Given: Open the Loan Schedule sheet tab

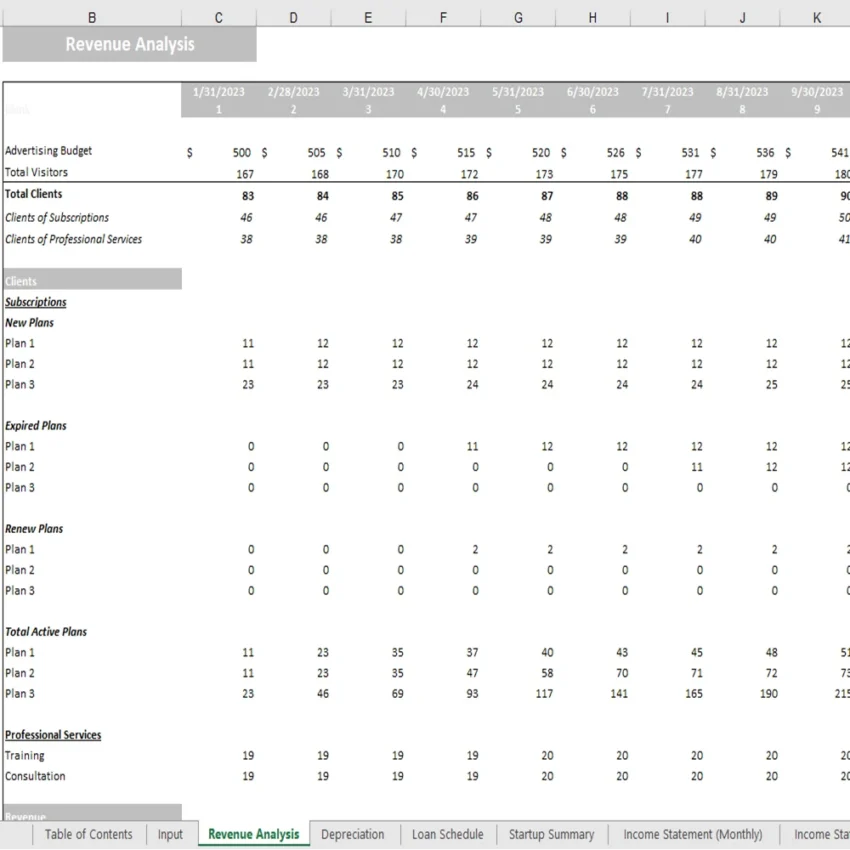Looking at the screenshot, I should click(447, 834).
